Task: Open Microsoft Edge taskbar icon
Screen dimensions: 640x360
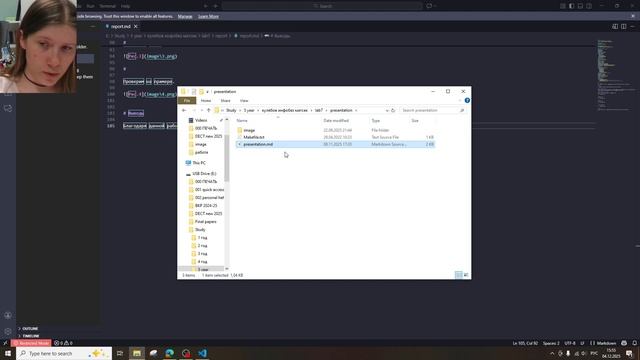Action: click(x=169, y=353)
